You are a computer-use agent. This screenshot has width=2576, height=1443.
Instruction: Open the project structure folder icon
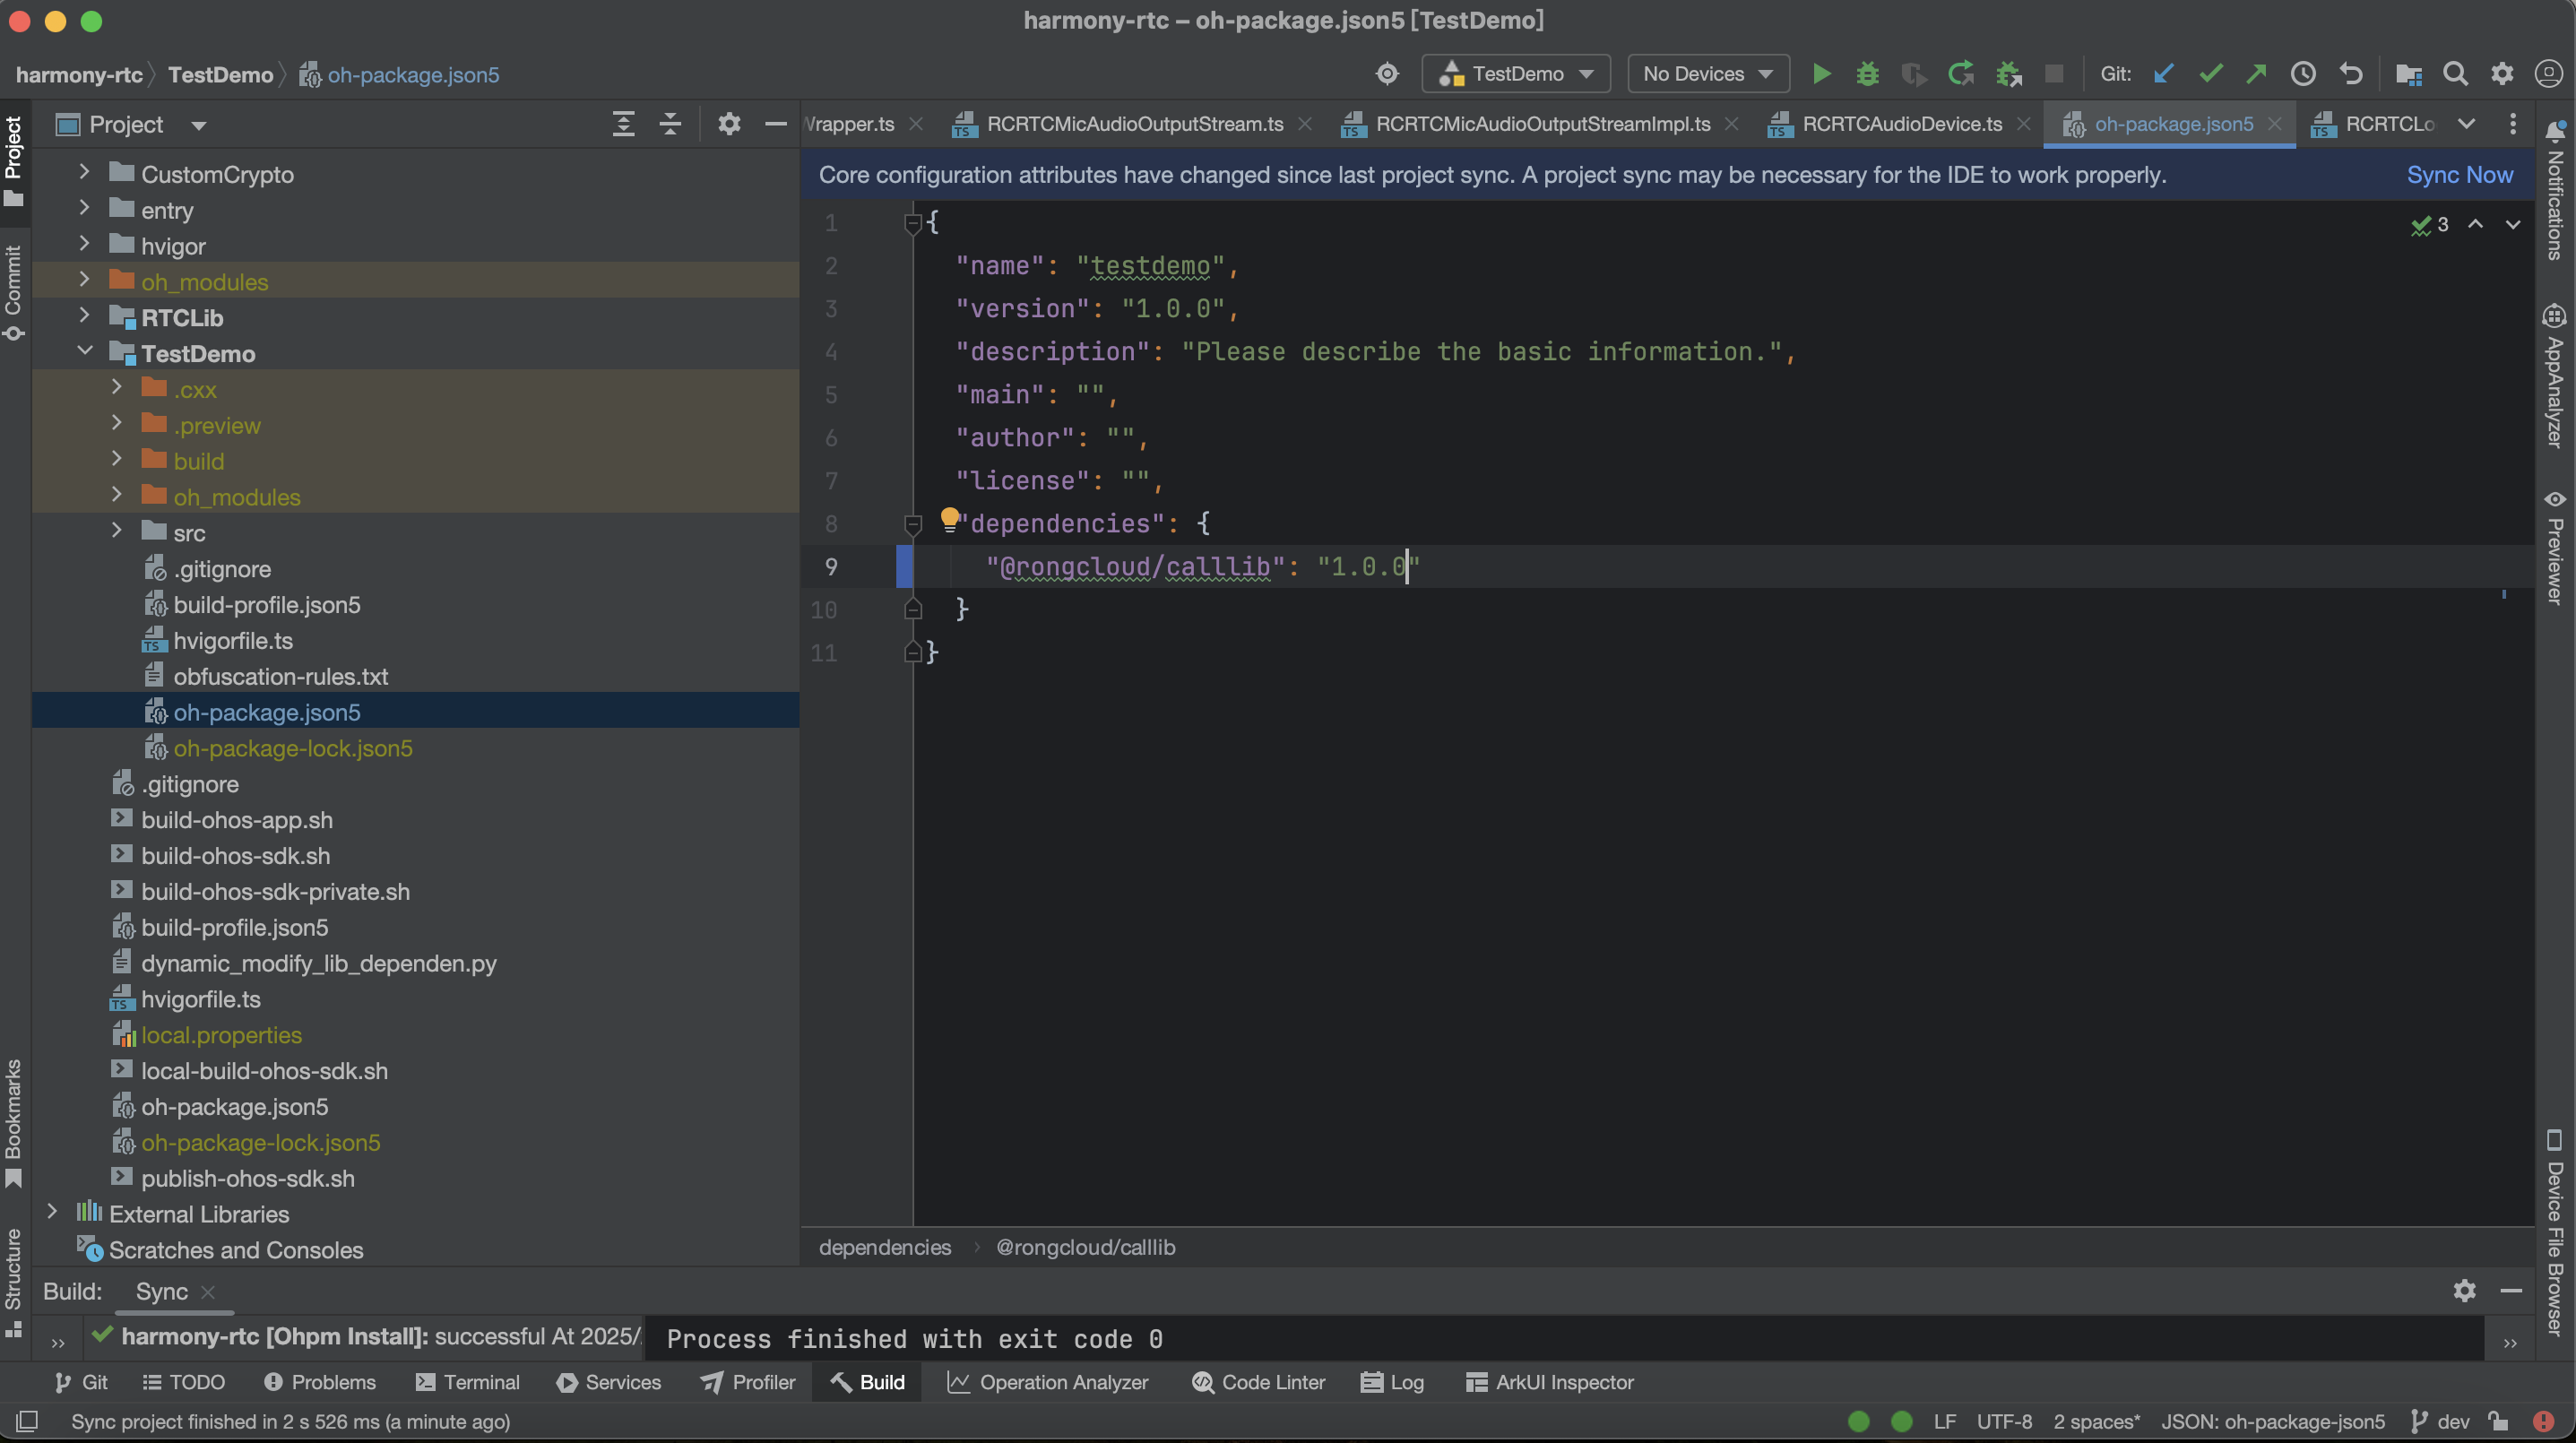pyautogui.click(x=2408, y=74)
